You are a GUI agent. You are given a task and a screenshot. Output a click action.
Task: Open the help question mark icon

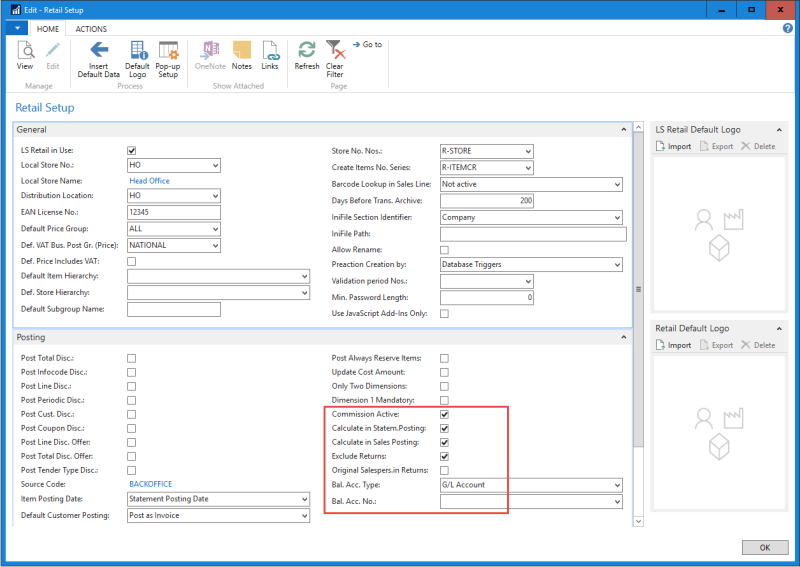point(787,29)
